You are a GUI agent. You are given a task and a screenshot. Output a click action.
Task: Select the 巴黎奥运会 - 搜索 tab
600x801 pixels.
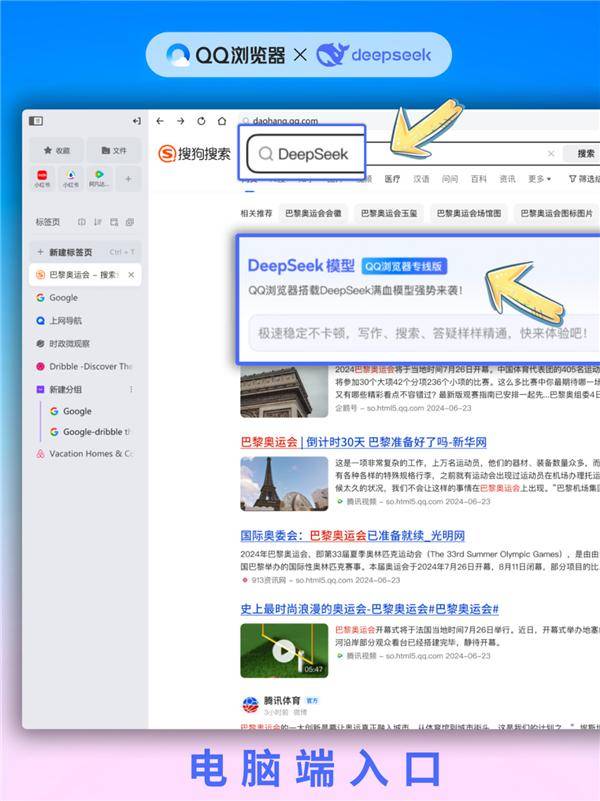[x=85, y=275]
